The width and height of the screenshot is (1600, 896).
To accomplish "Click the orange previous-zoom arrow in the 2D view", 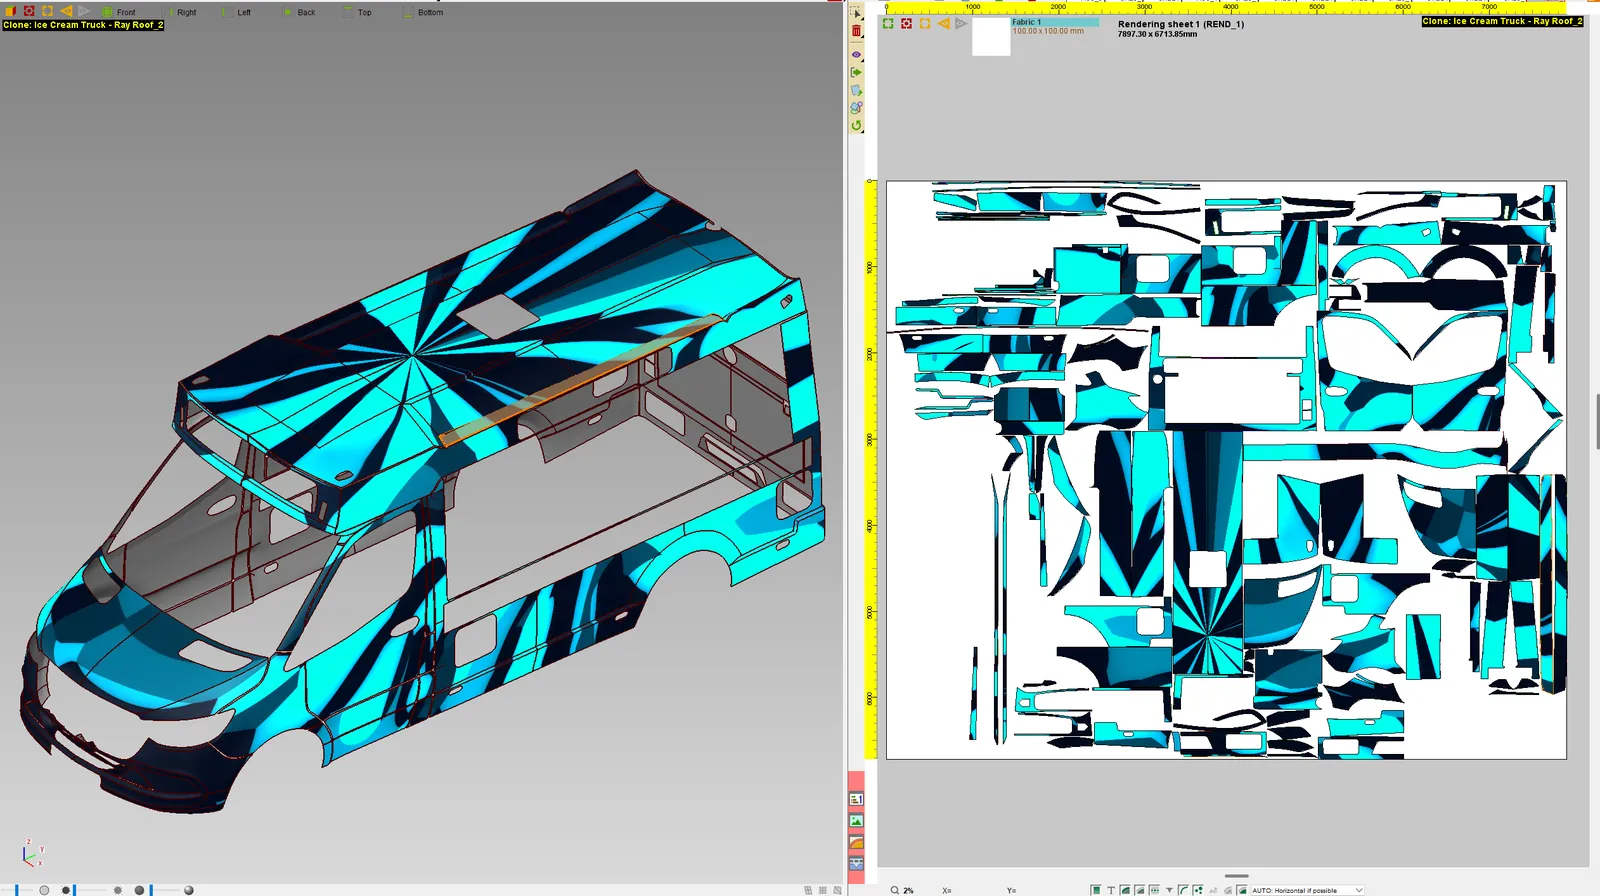I will tap(943, 23).
